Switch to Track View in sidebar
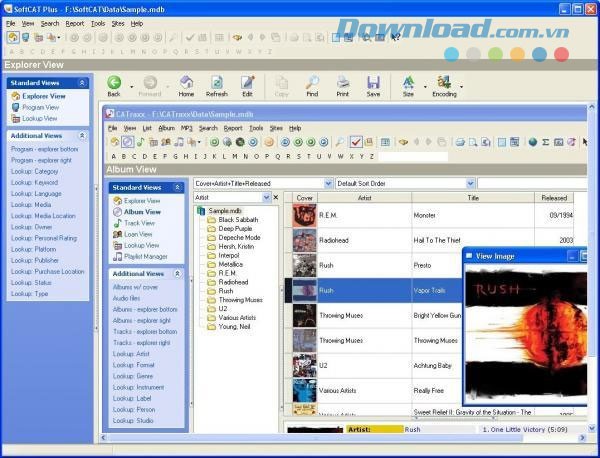The image size is (600, 458). coord(139,223)
